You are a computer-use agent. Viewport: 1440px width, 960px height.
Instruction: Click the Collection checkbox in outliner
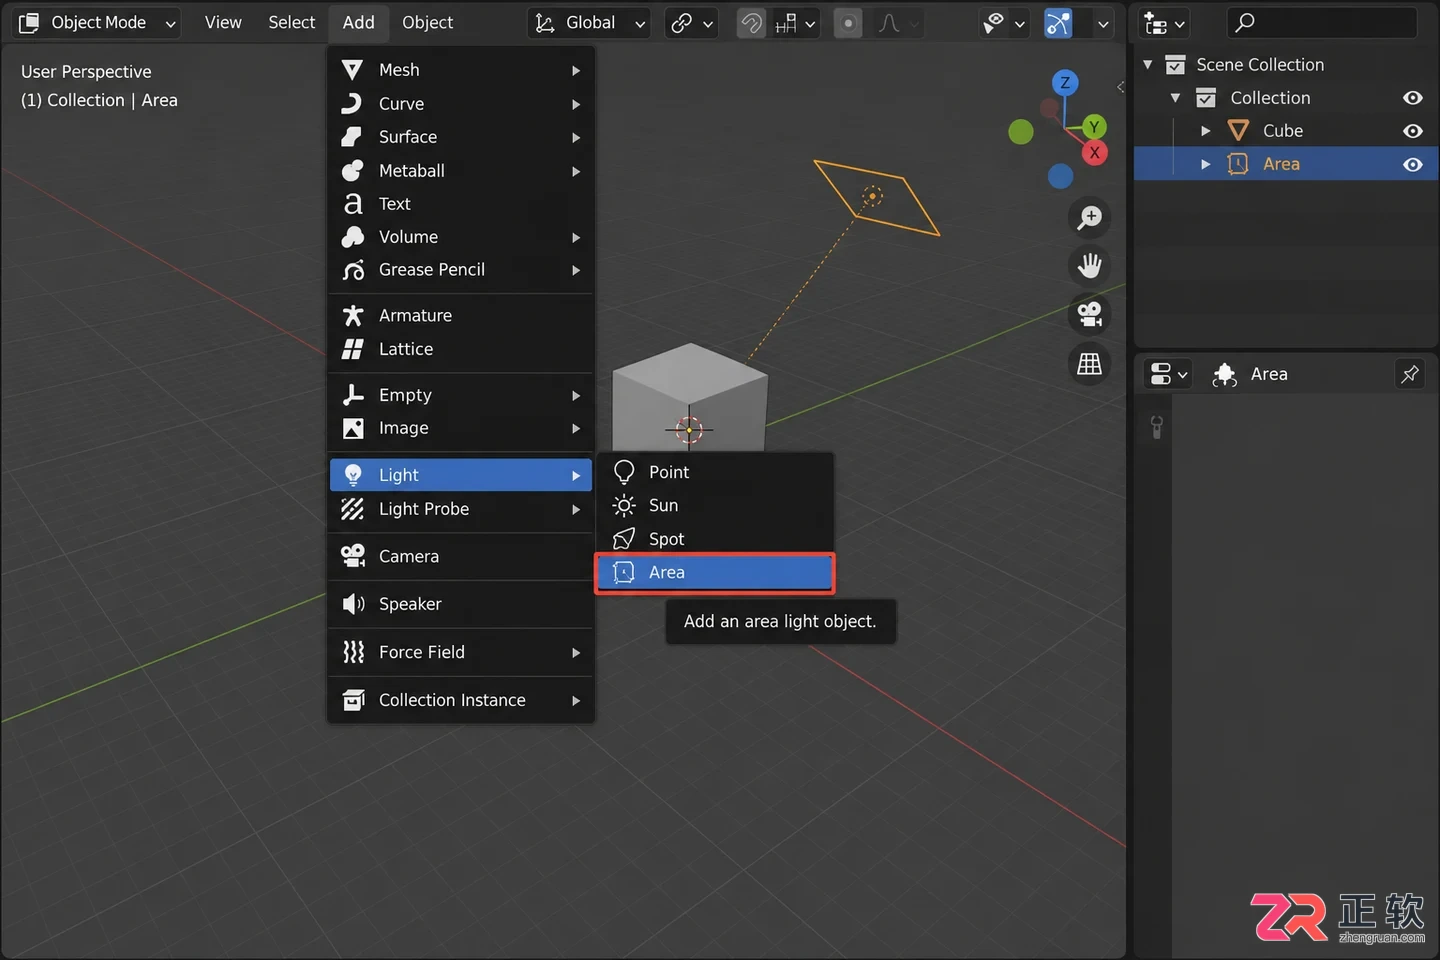click(x=1206, y=98)
